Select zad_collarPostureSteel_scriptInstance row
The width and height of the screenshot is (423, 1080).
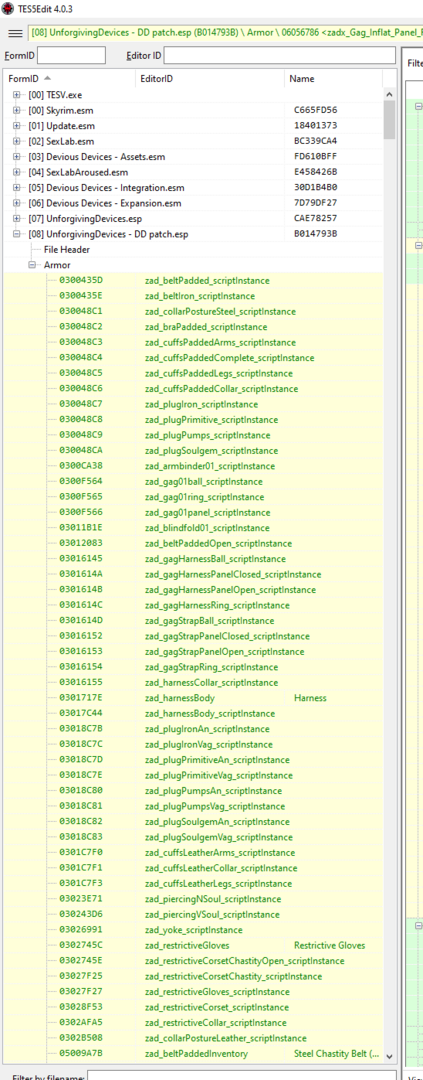[193, 311]
